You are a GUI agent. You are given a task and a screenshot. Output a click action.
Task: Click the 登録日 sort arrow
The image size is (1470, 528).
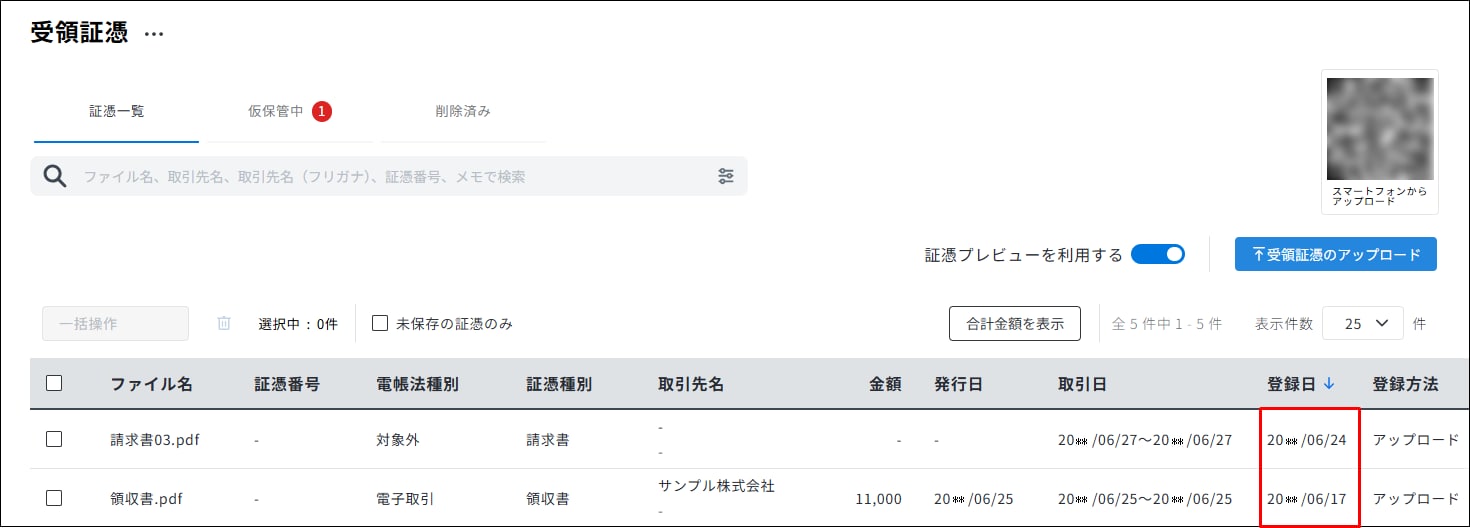pos(1328,384)
